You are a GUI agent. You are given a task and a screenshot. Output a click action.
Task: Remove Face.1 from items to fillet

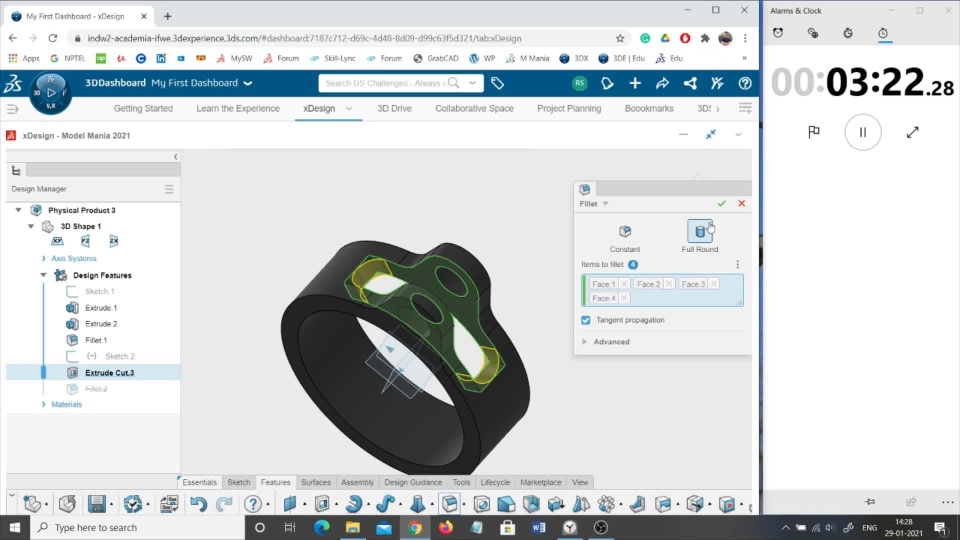click(624, 284)
